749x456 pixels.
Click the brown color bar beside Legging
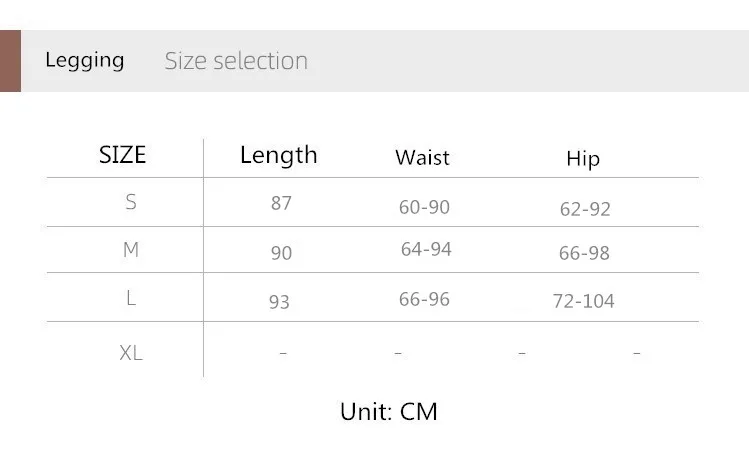(10, 61)
